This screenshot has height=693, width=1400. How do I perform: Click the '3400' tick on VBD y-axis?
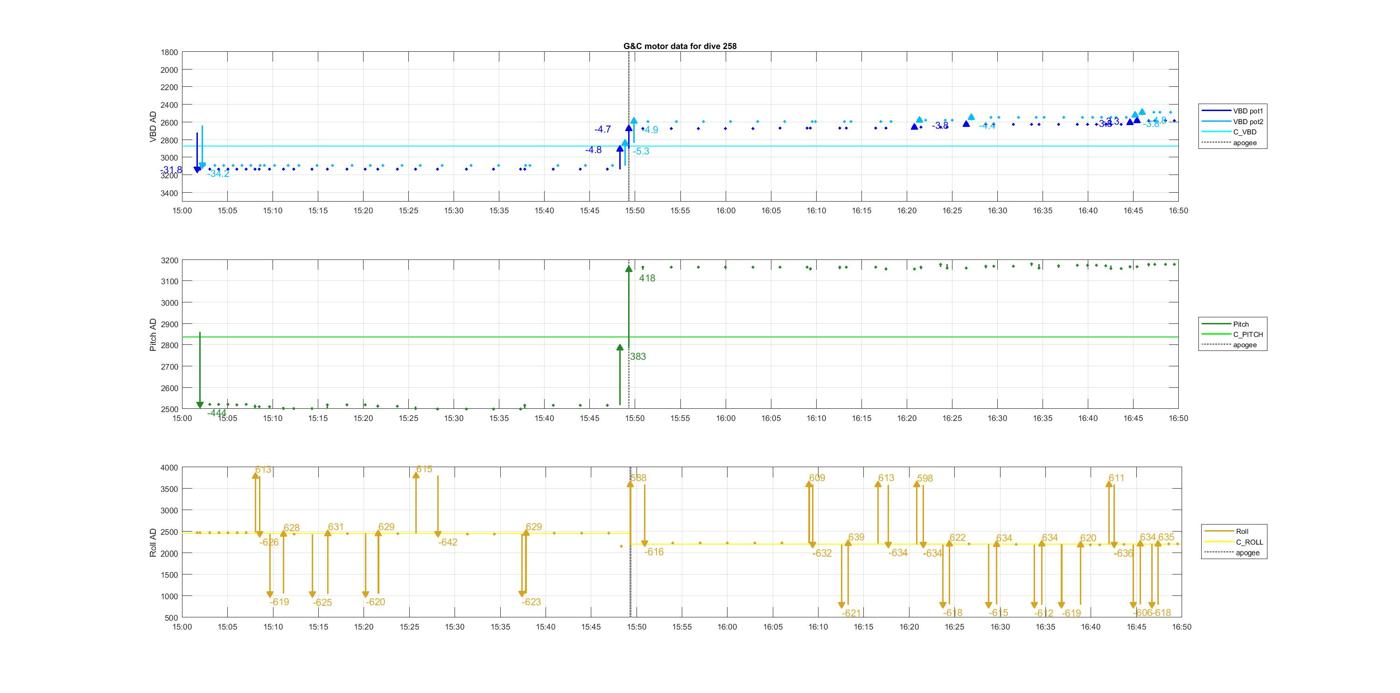point(170,193)
